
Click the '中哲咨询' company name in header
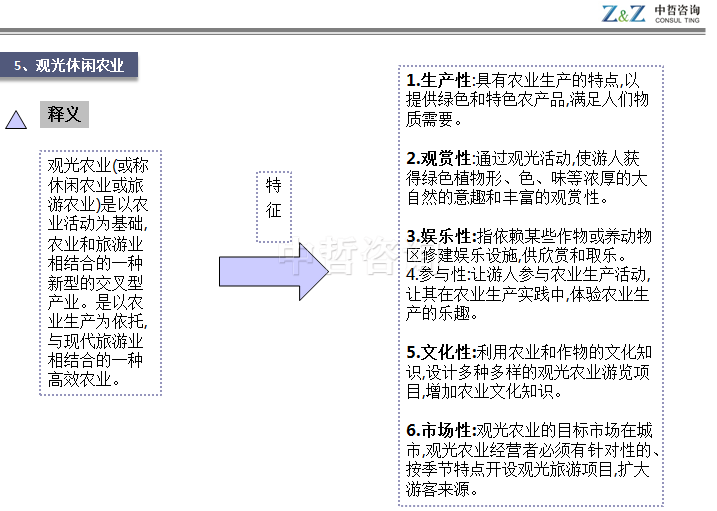(x=677, y=10)
